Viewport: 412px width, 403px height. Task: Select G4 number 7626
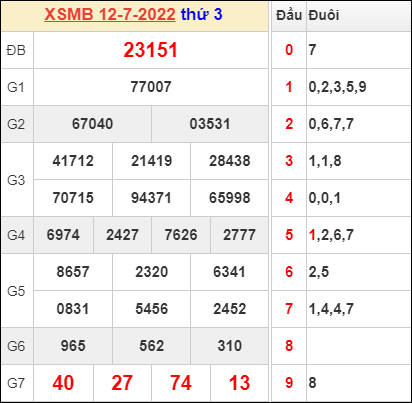(181, 235)
